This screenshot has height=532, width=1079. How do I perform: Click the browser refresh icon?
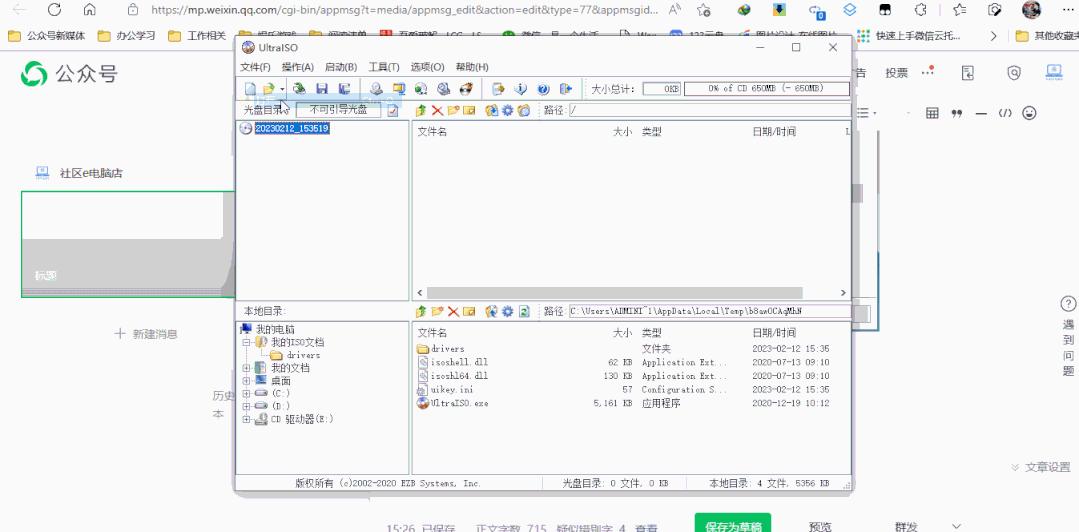pyautogui.click(x=54, y=10)
